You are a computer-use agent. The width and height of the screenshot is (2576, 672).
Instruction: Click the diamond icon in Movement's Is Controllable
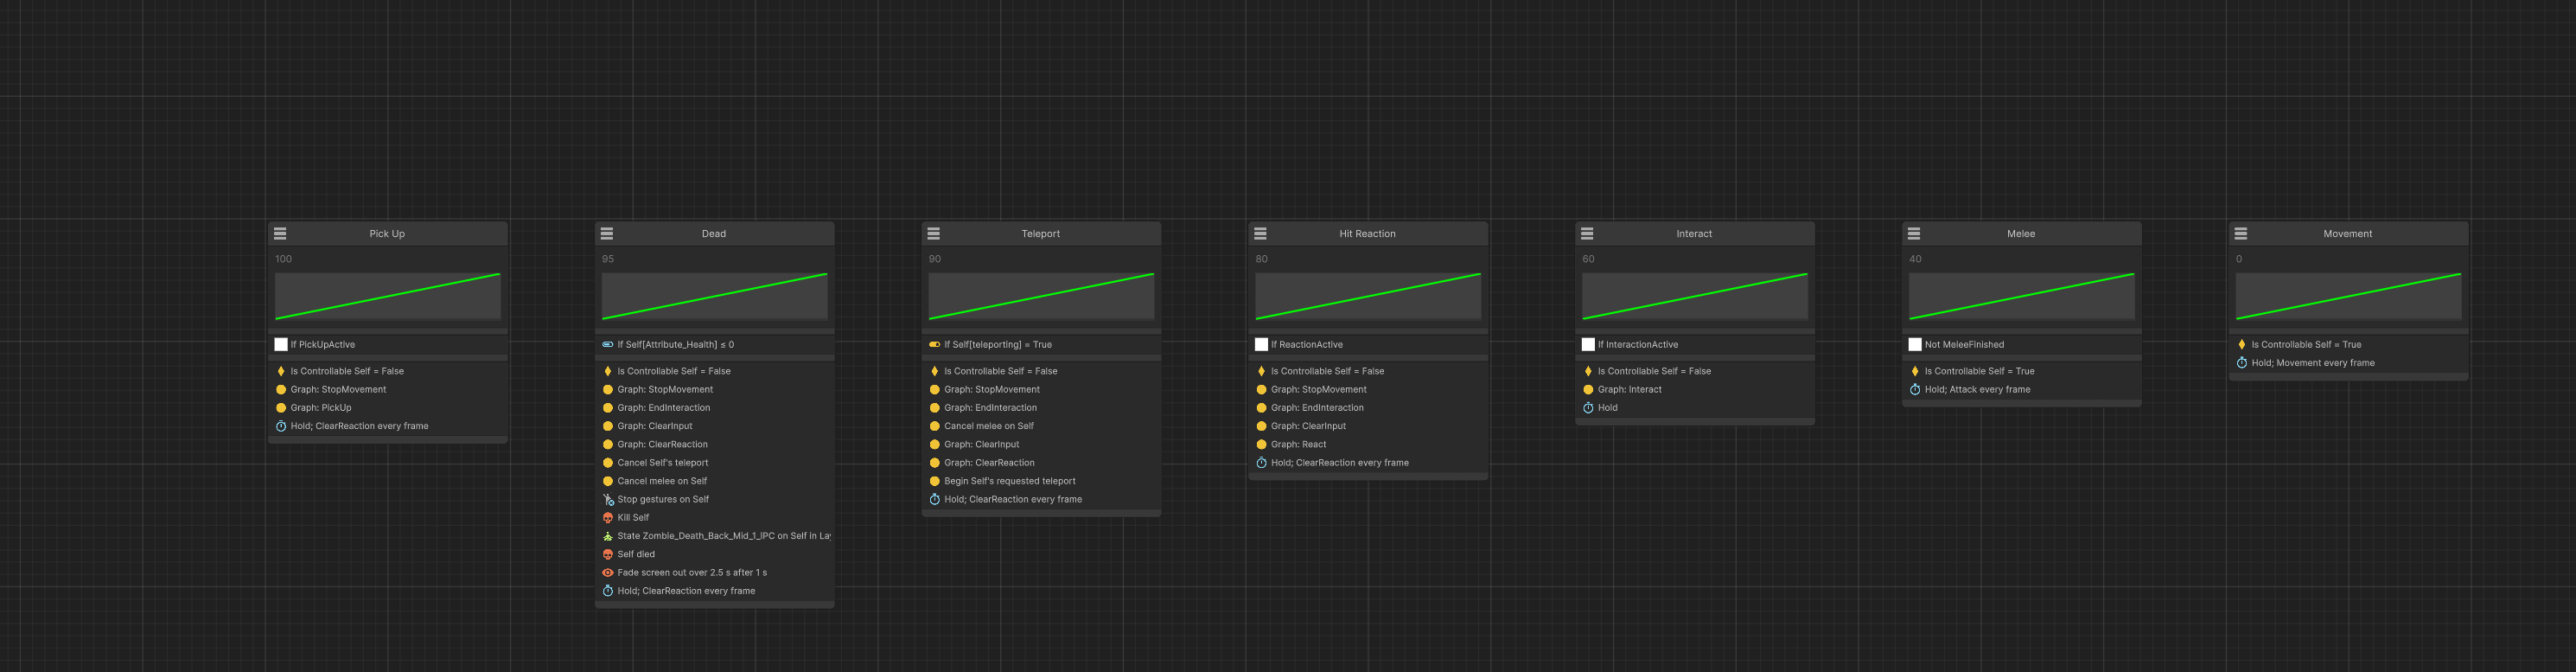pyautogui.click(x=2242, y=344)
